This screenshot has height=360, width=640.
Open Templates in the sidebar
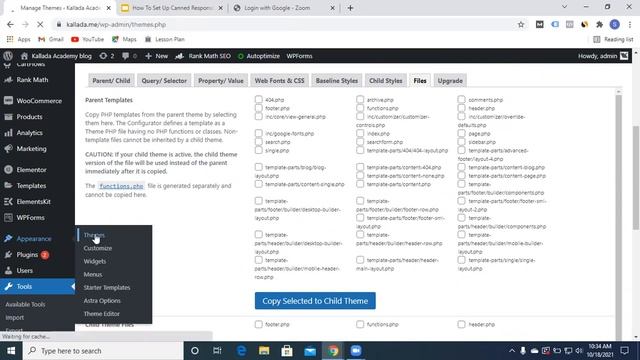tap(31, 186)
